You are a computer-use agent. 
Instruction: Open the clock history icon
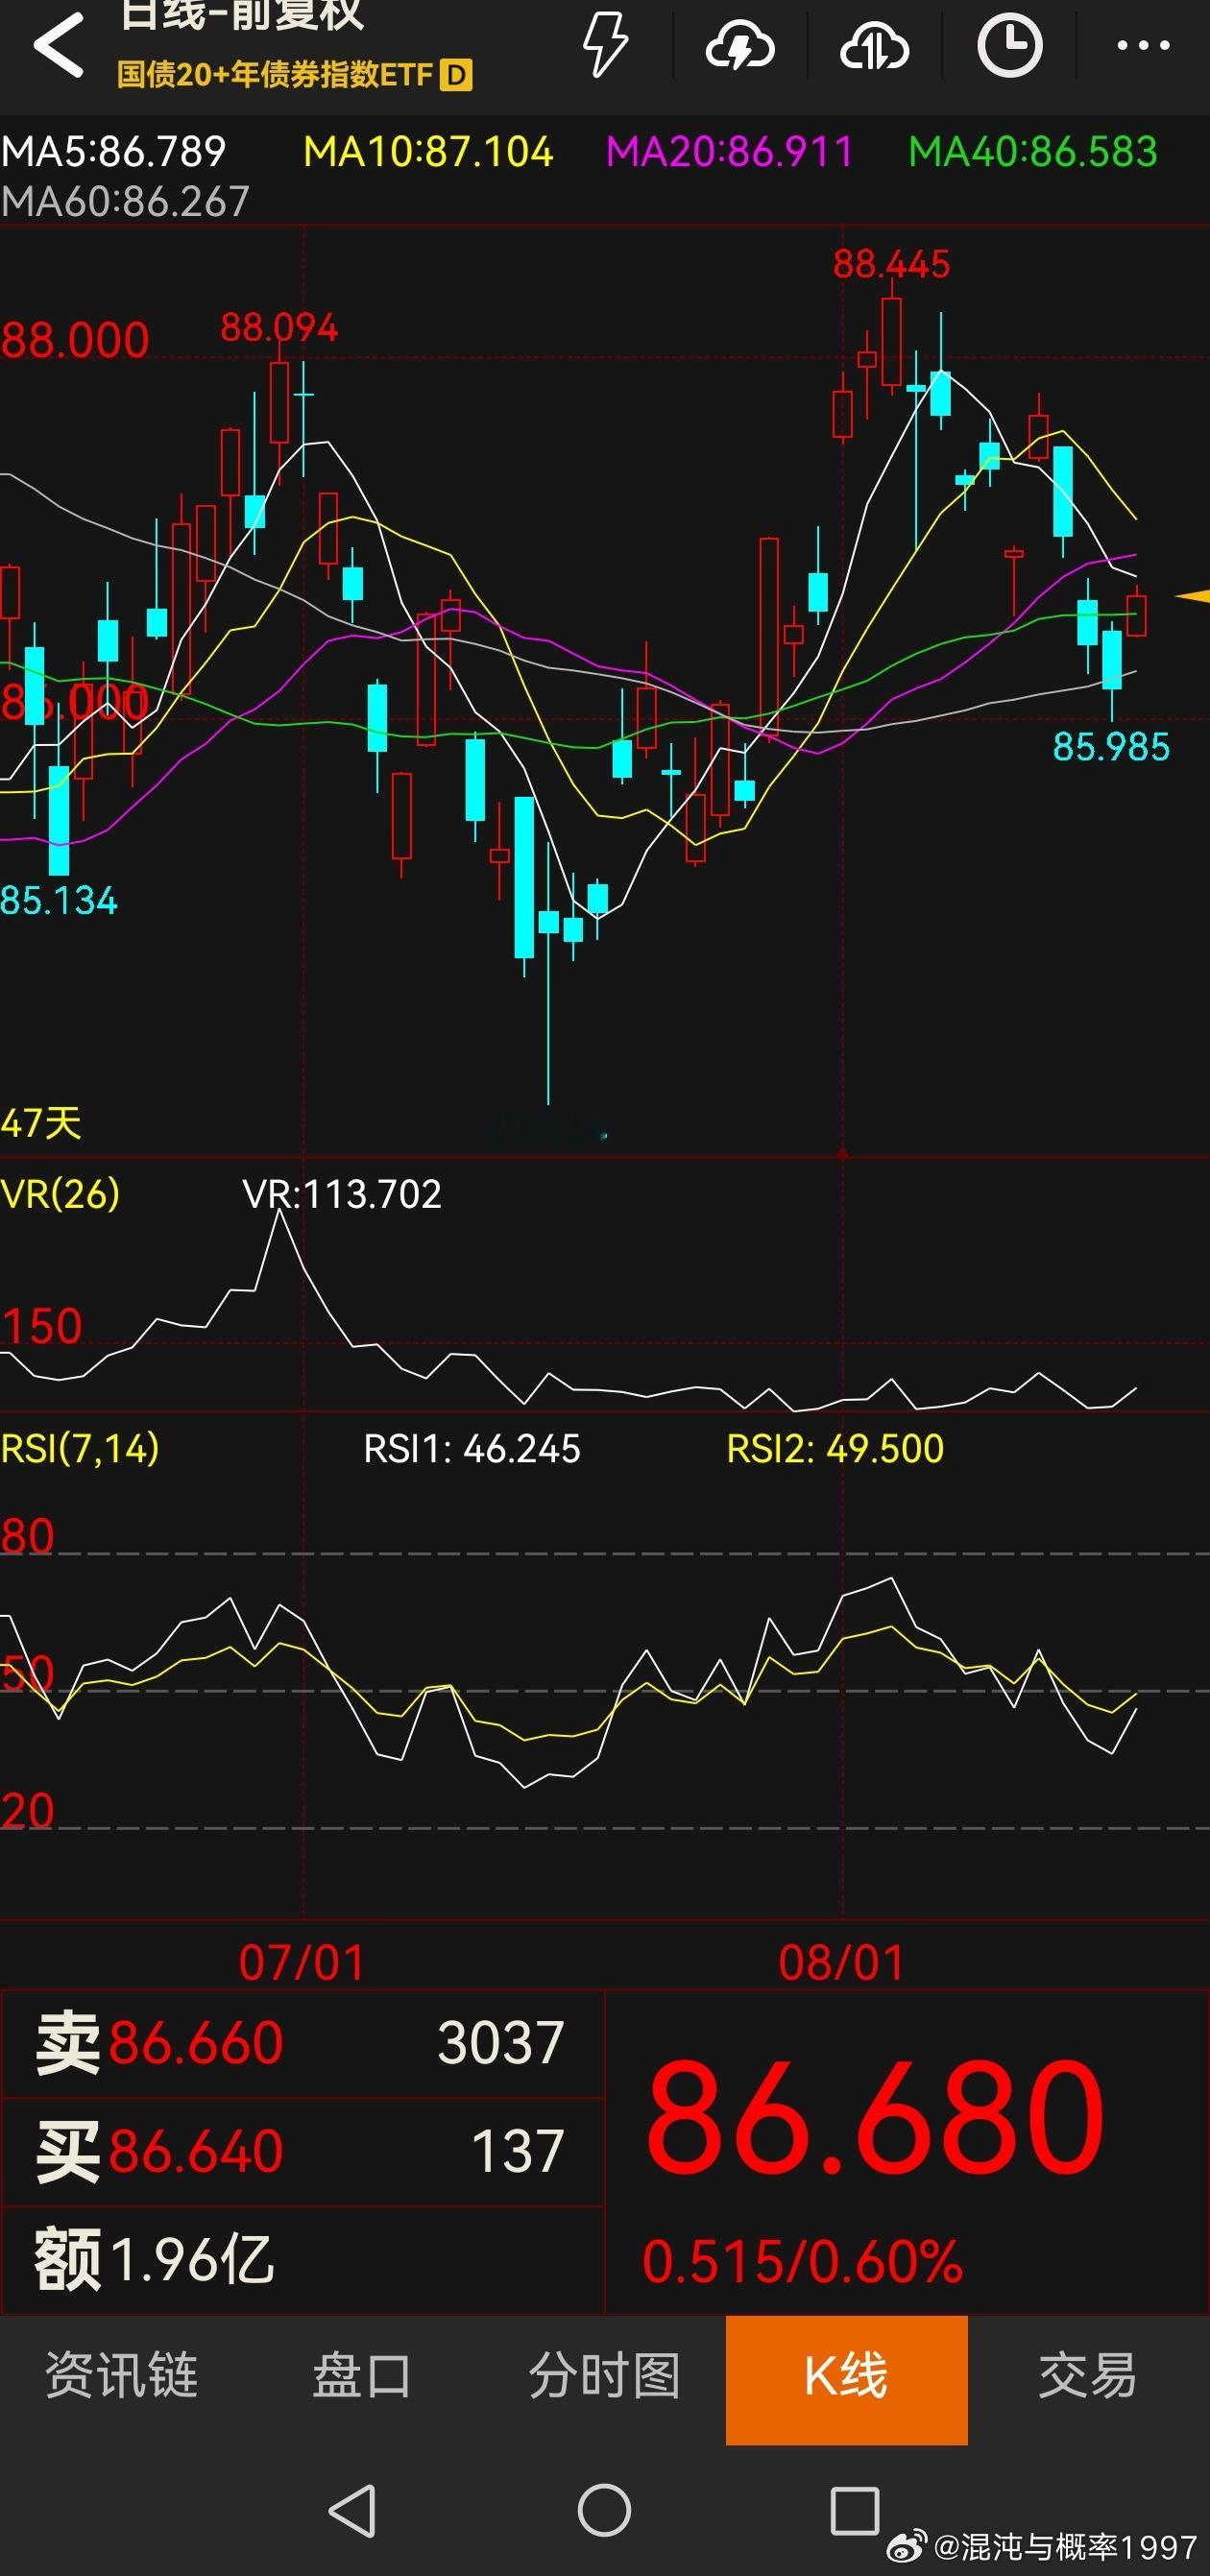tap(1009, 45)
